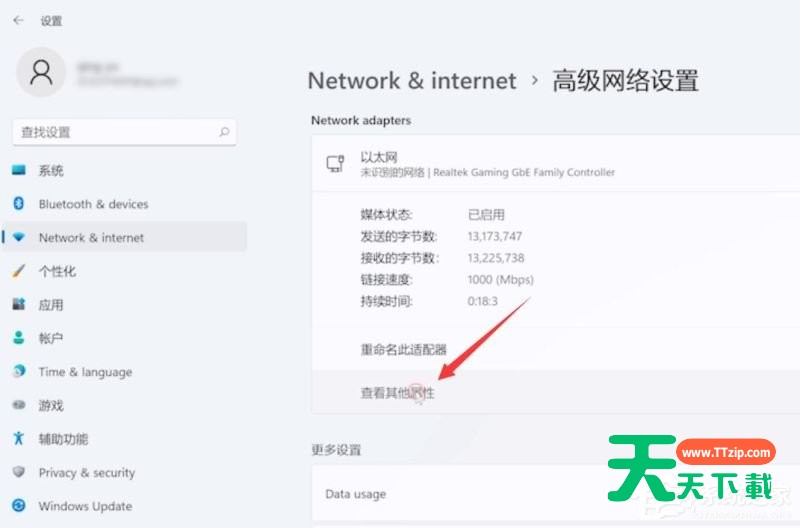Open 游戏 settings page

pyautogui.click(x=124, y=406)
